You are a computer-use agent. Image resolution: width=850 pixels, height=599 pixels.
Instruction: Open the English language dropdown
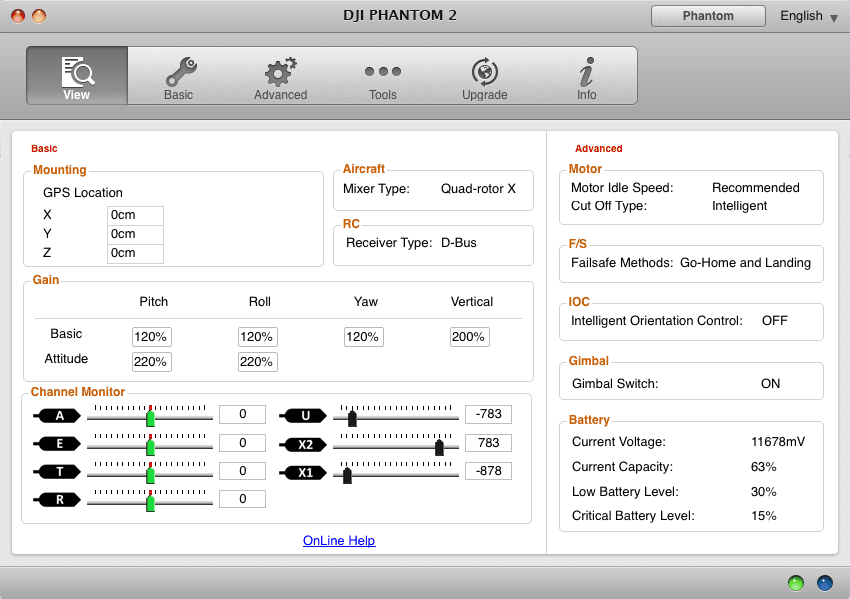(x=809, y=16)
